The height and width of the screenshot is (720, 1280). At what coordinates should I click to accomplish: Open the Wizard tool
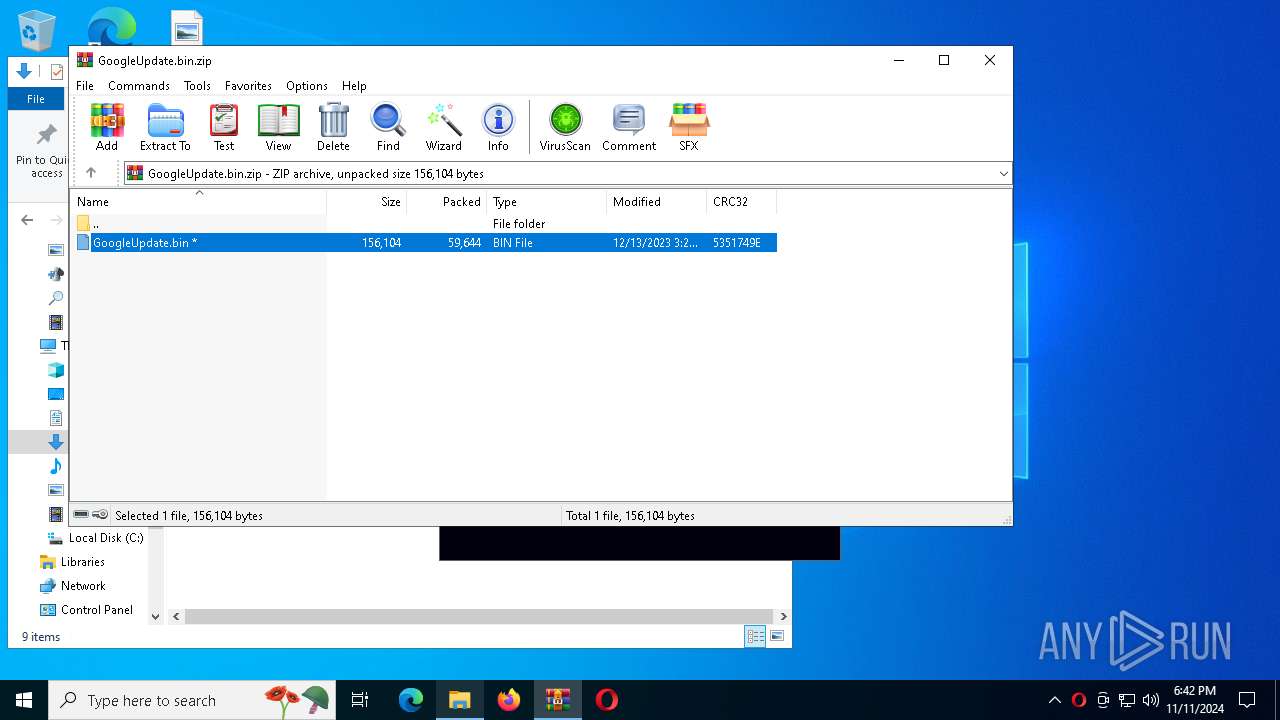(x=443, y=127)
